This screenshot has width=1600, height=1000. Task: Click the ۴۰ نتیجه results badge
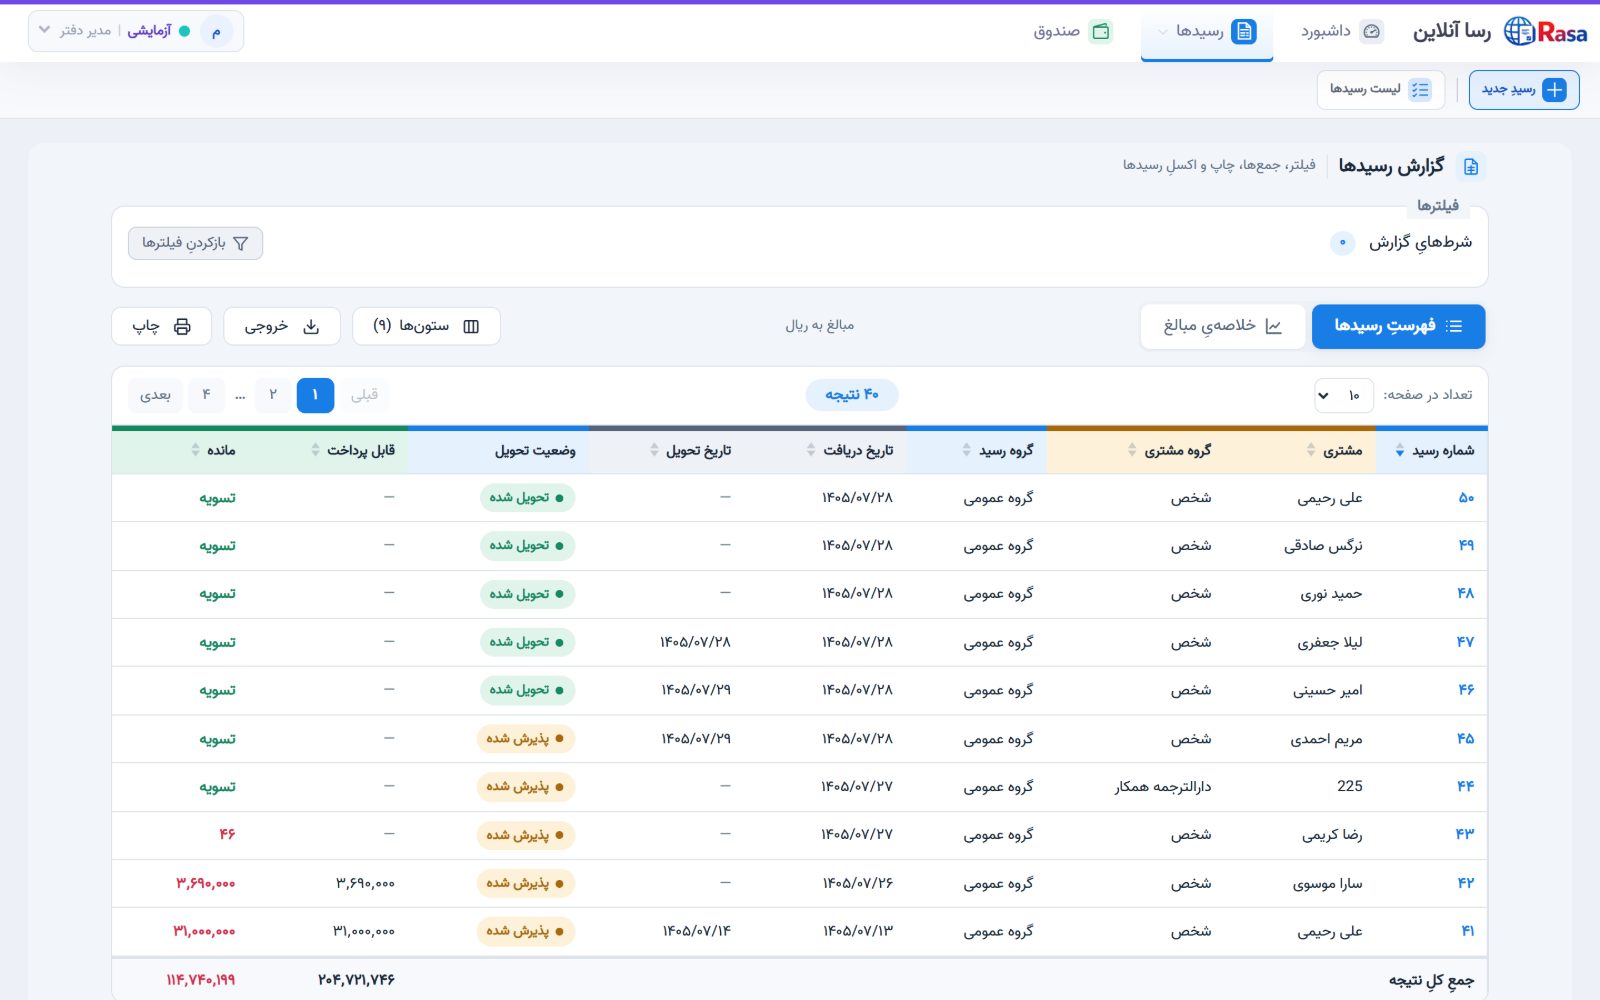pos(852,395)
